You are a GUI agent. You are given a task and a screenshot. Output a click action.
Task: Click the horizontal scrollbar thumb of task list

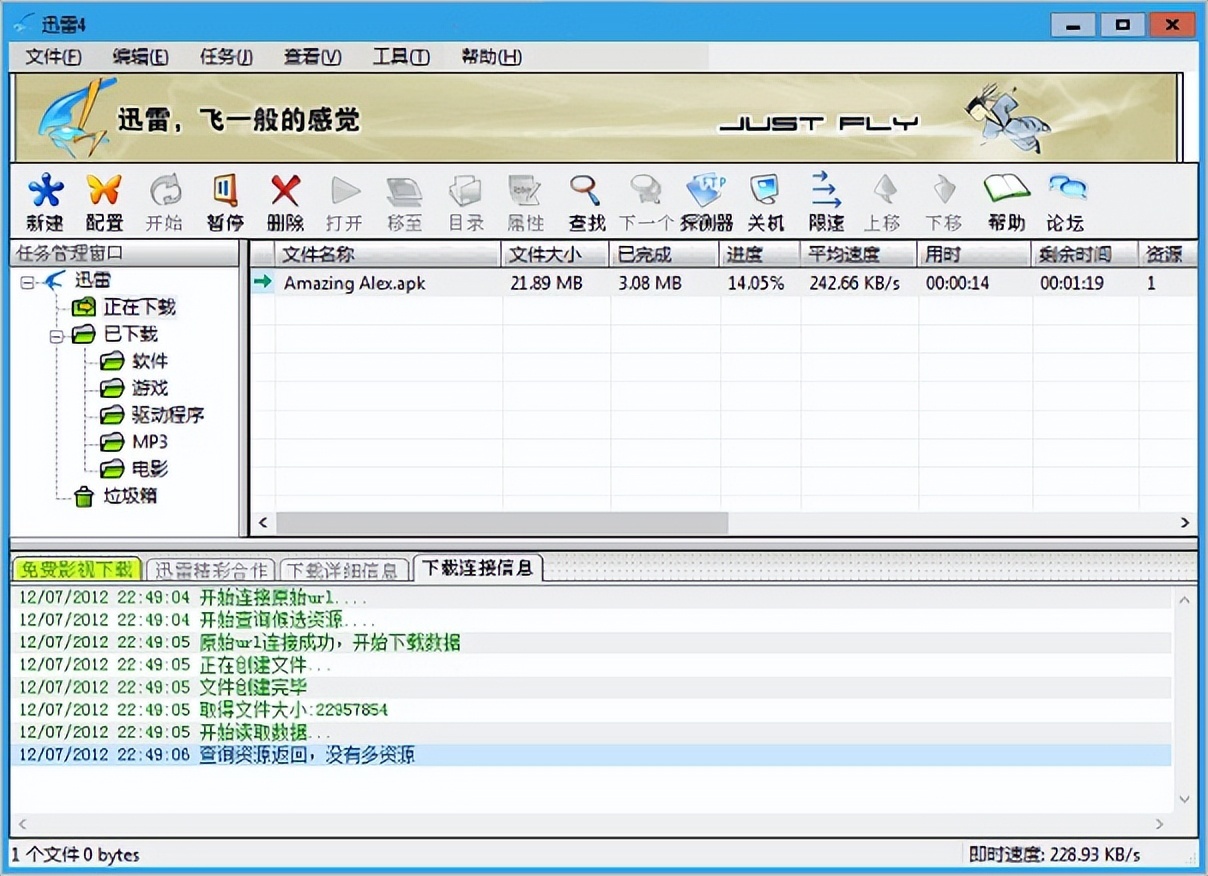tap(502, 523)
